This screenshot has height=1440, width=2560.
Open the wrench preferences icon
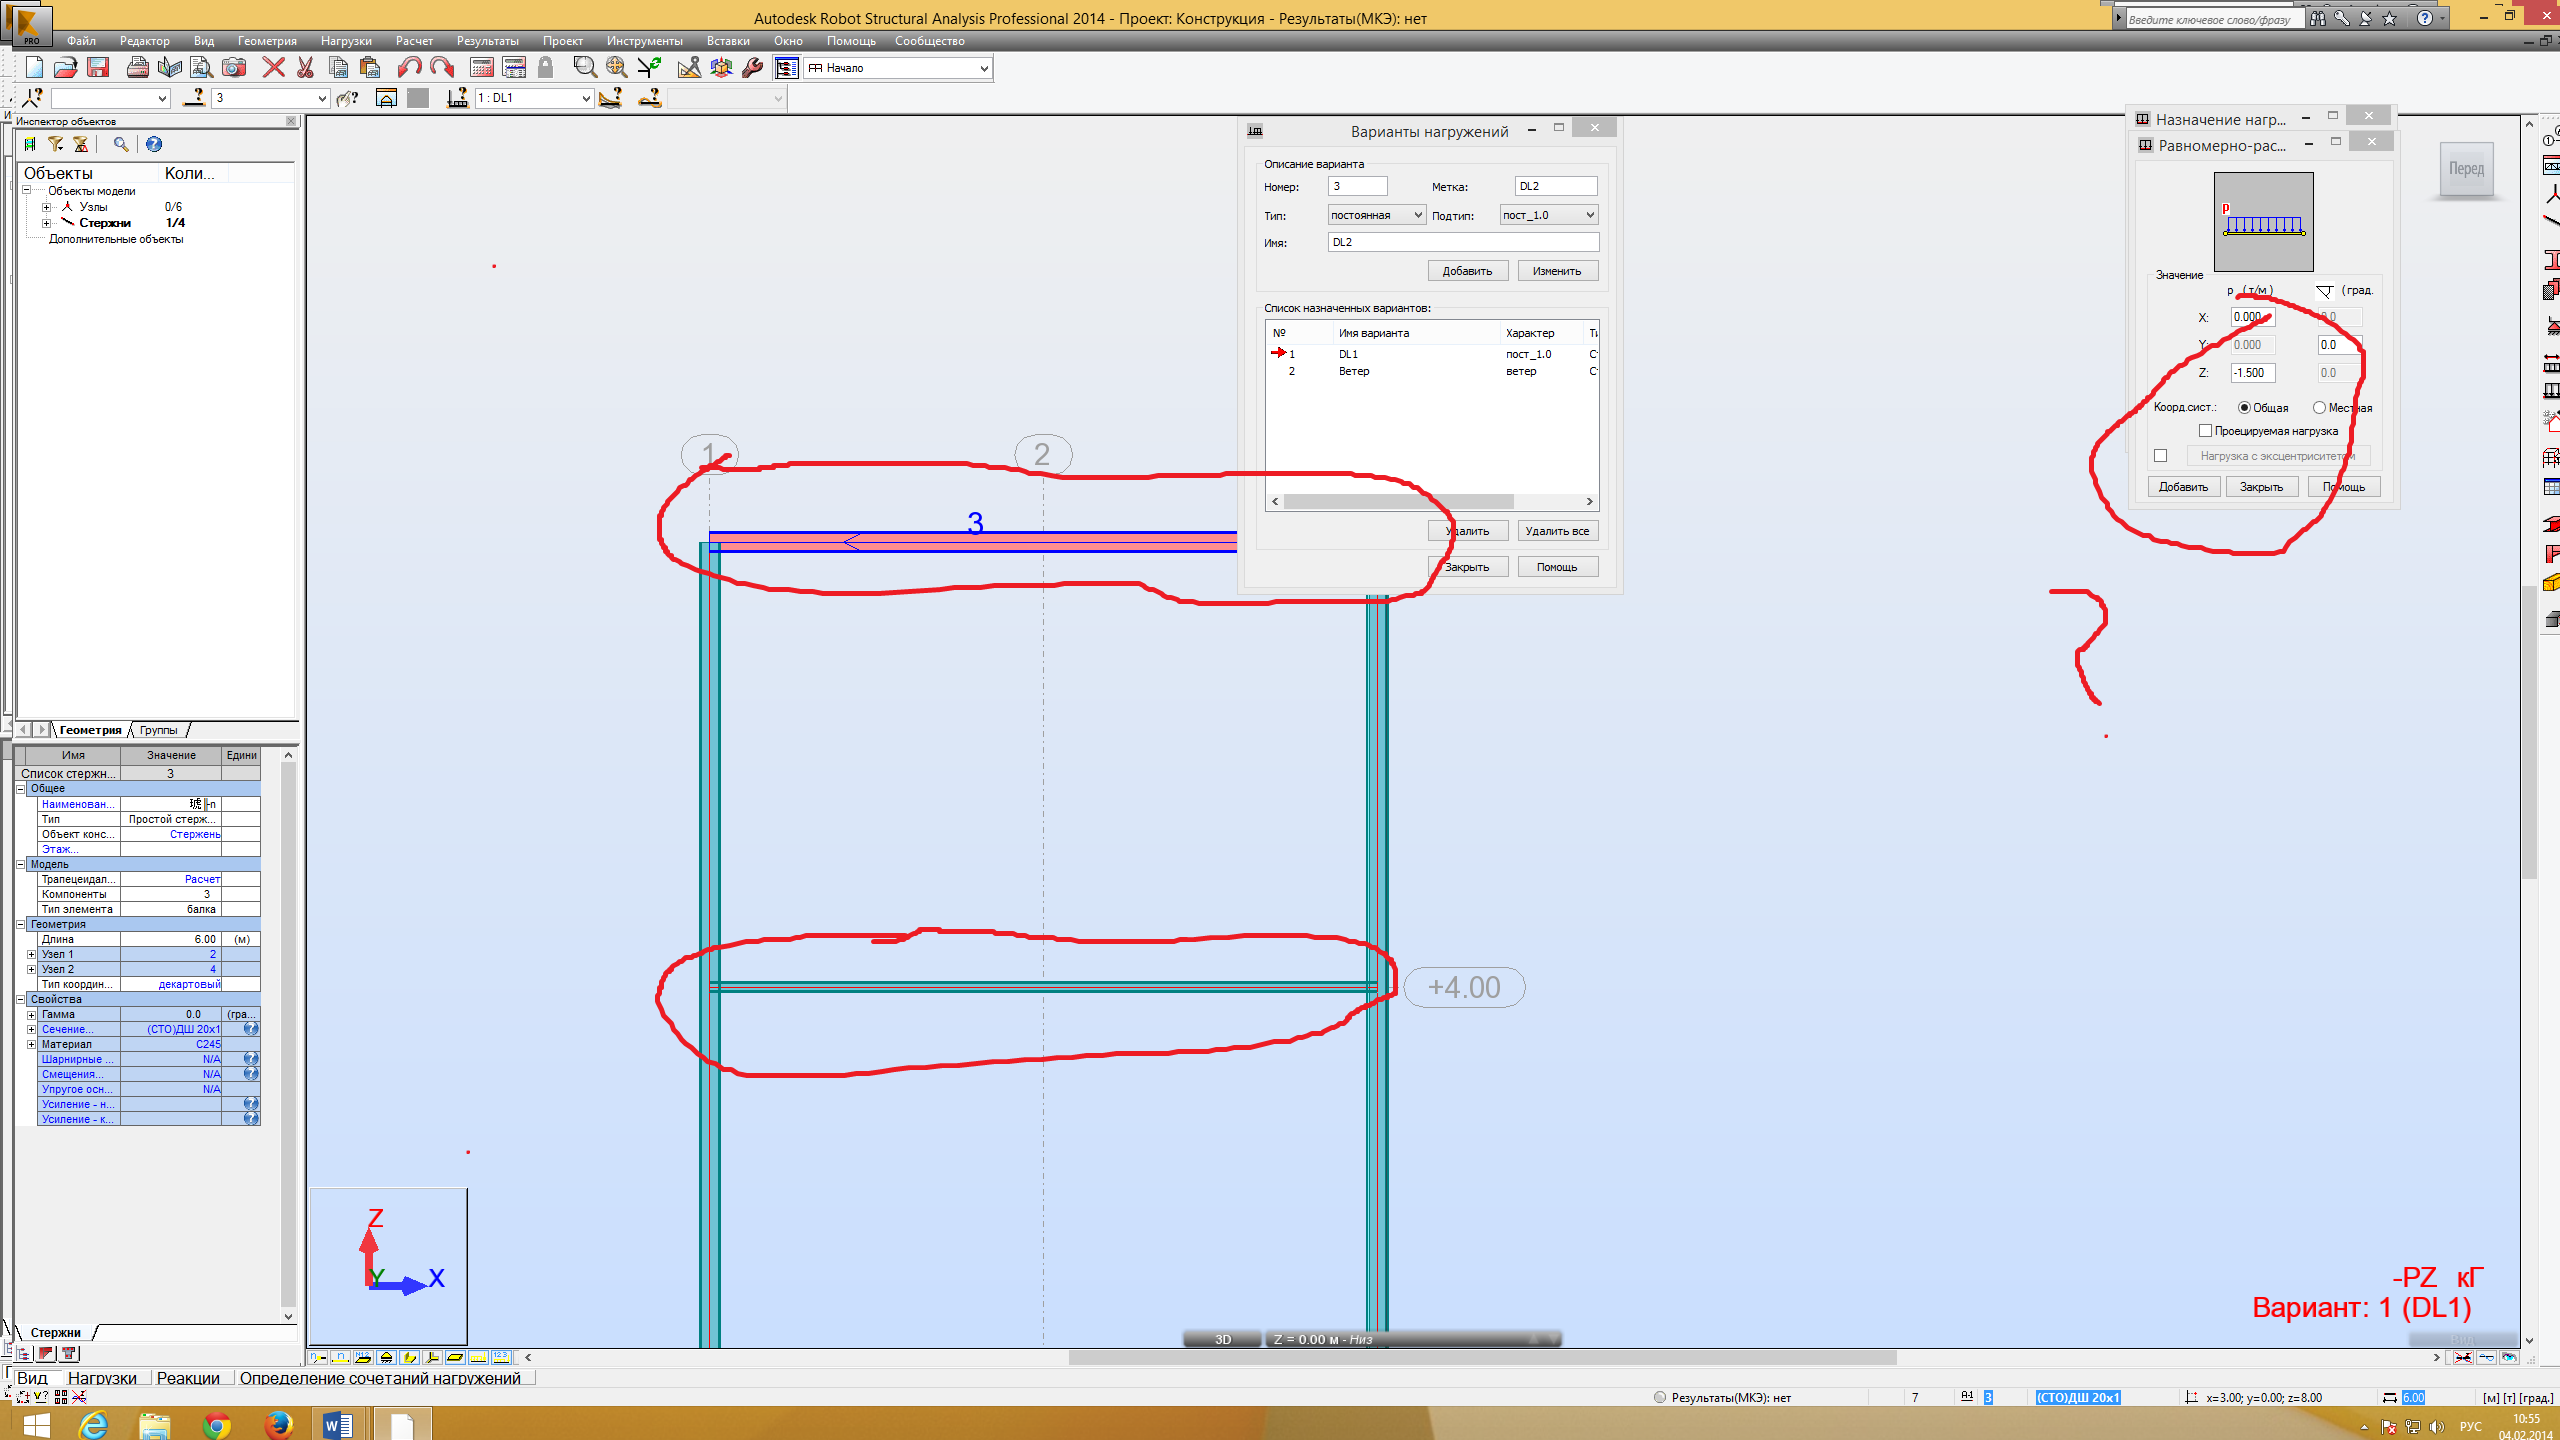pos(752,67)
